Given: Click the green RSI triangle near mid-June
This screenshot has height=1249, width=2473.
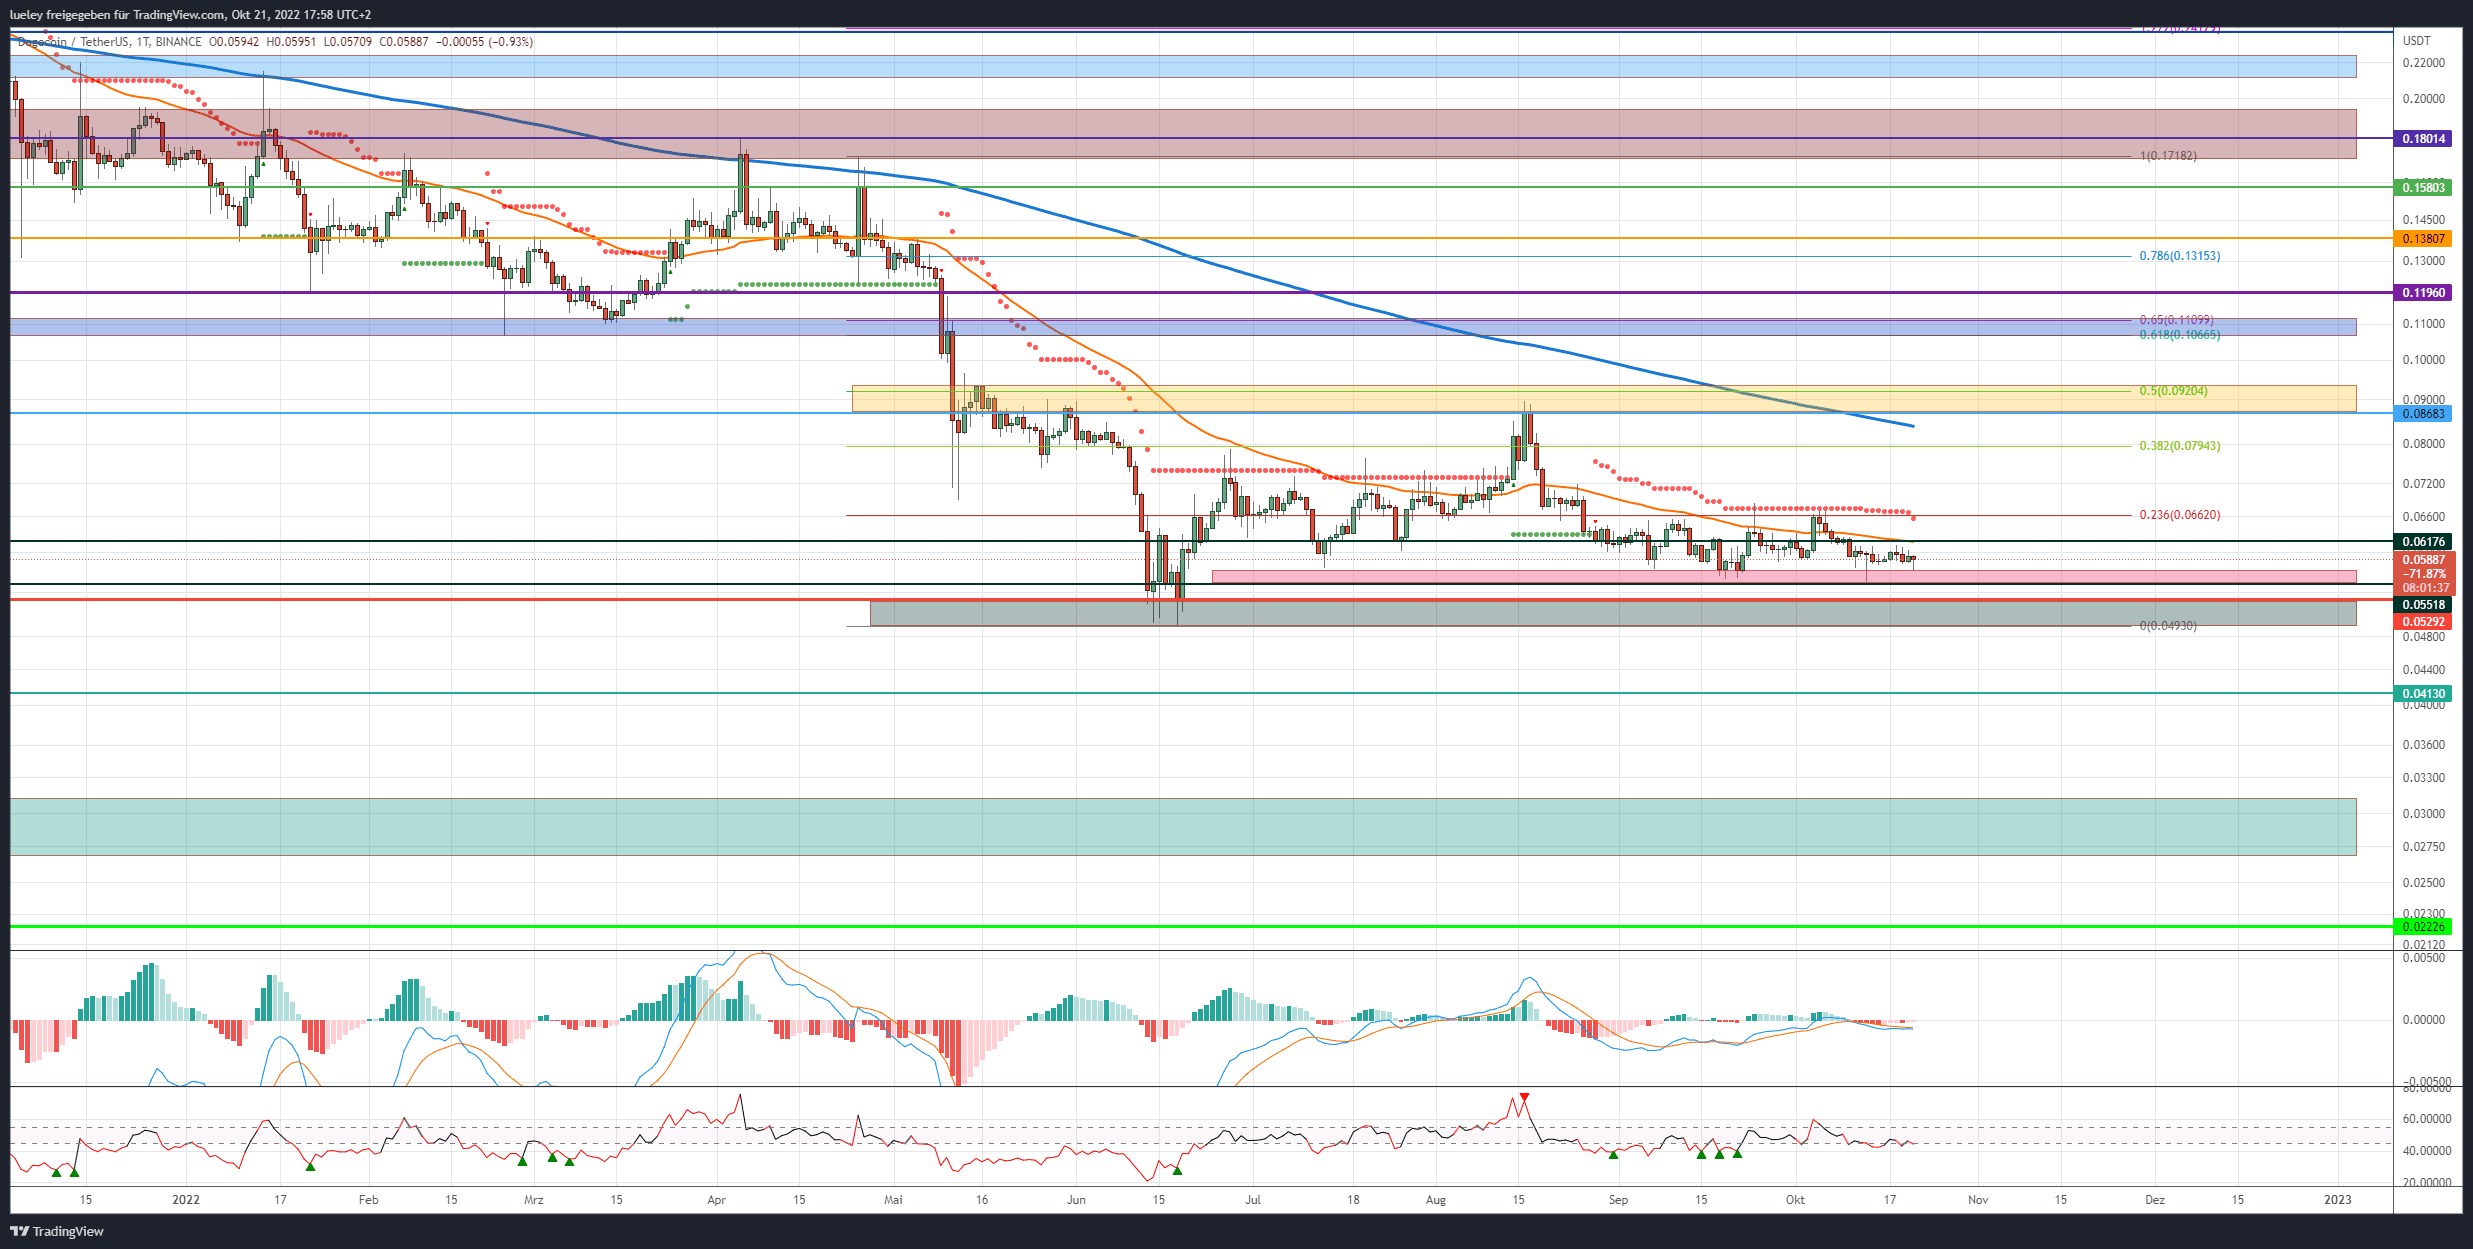Looking at the screenshot, I should pyautogui.click(x=1177, y=1170).
